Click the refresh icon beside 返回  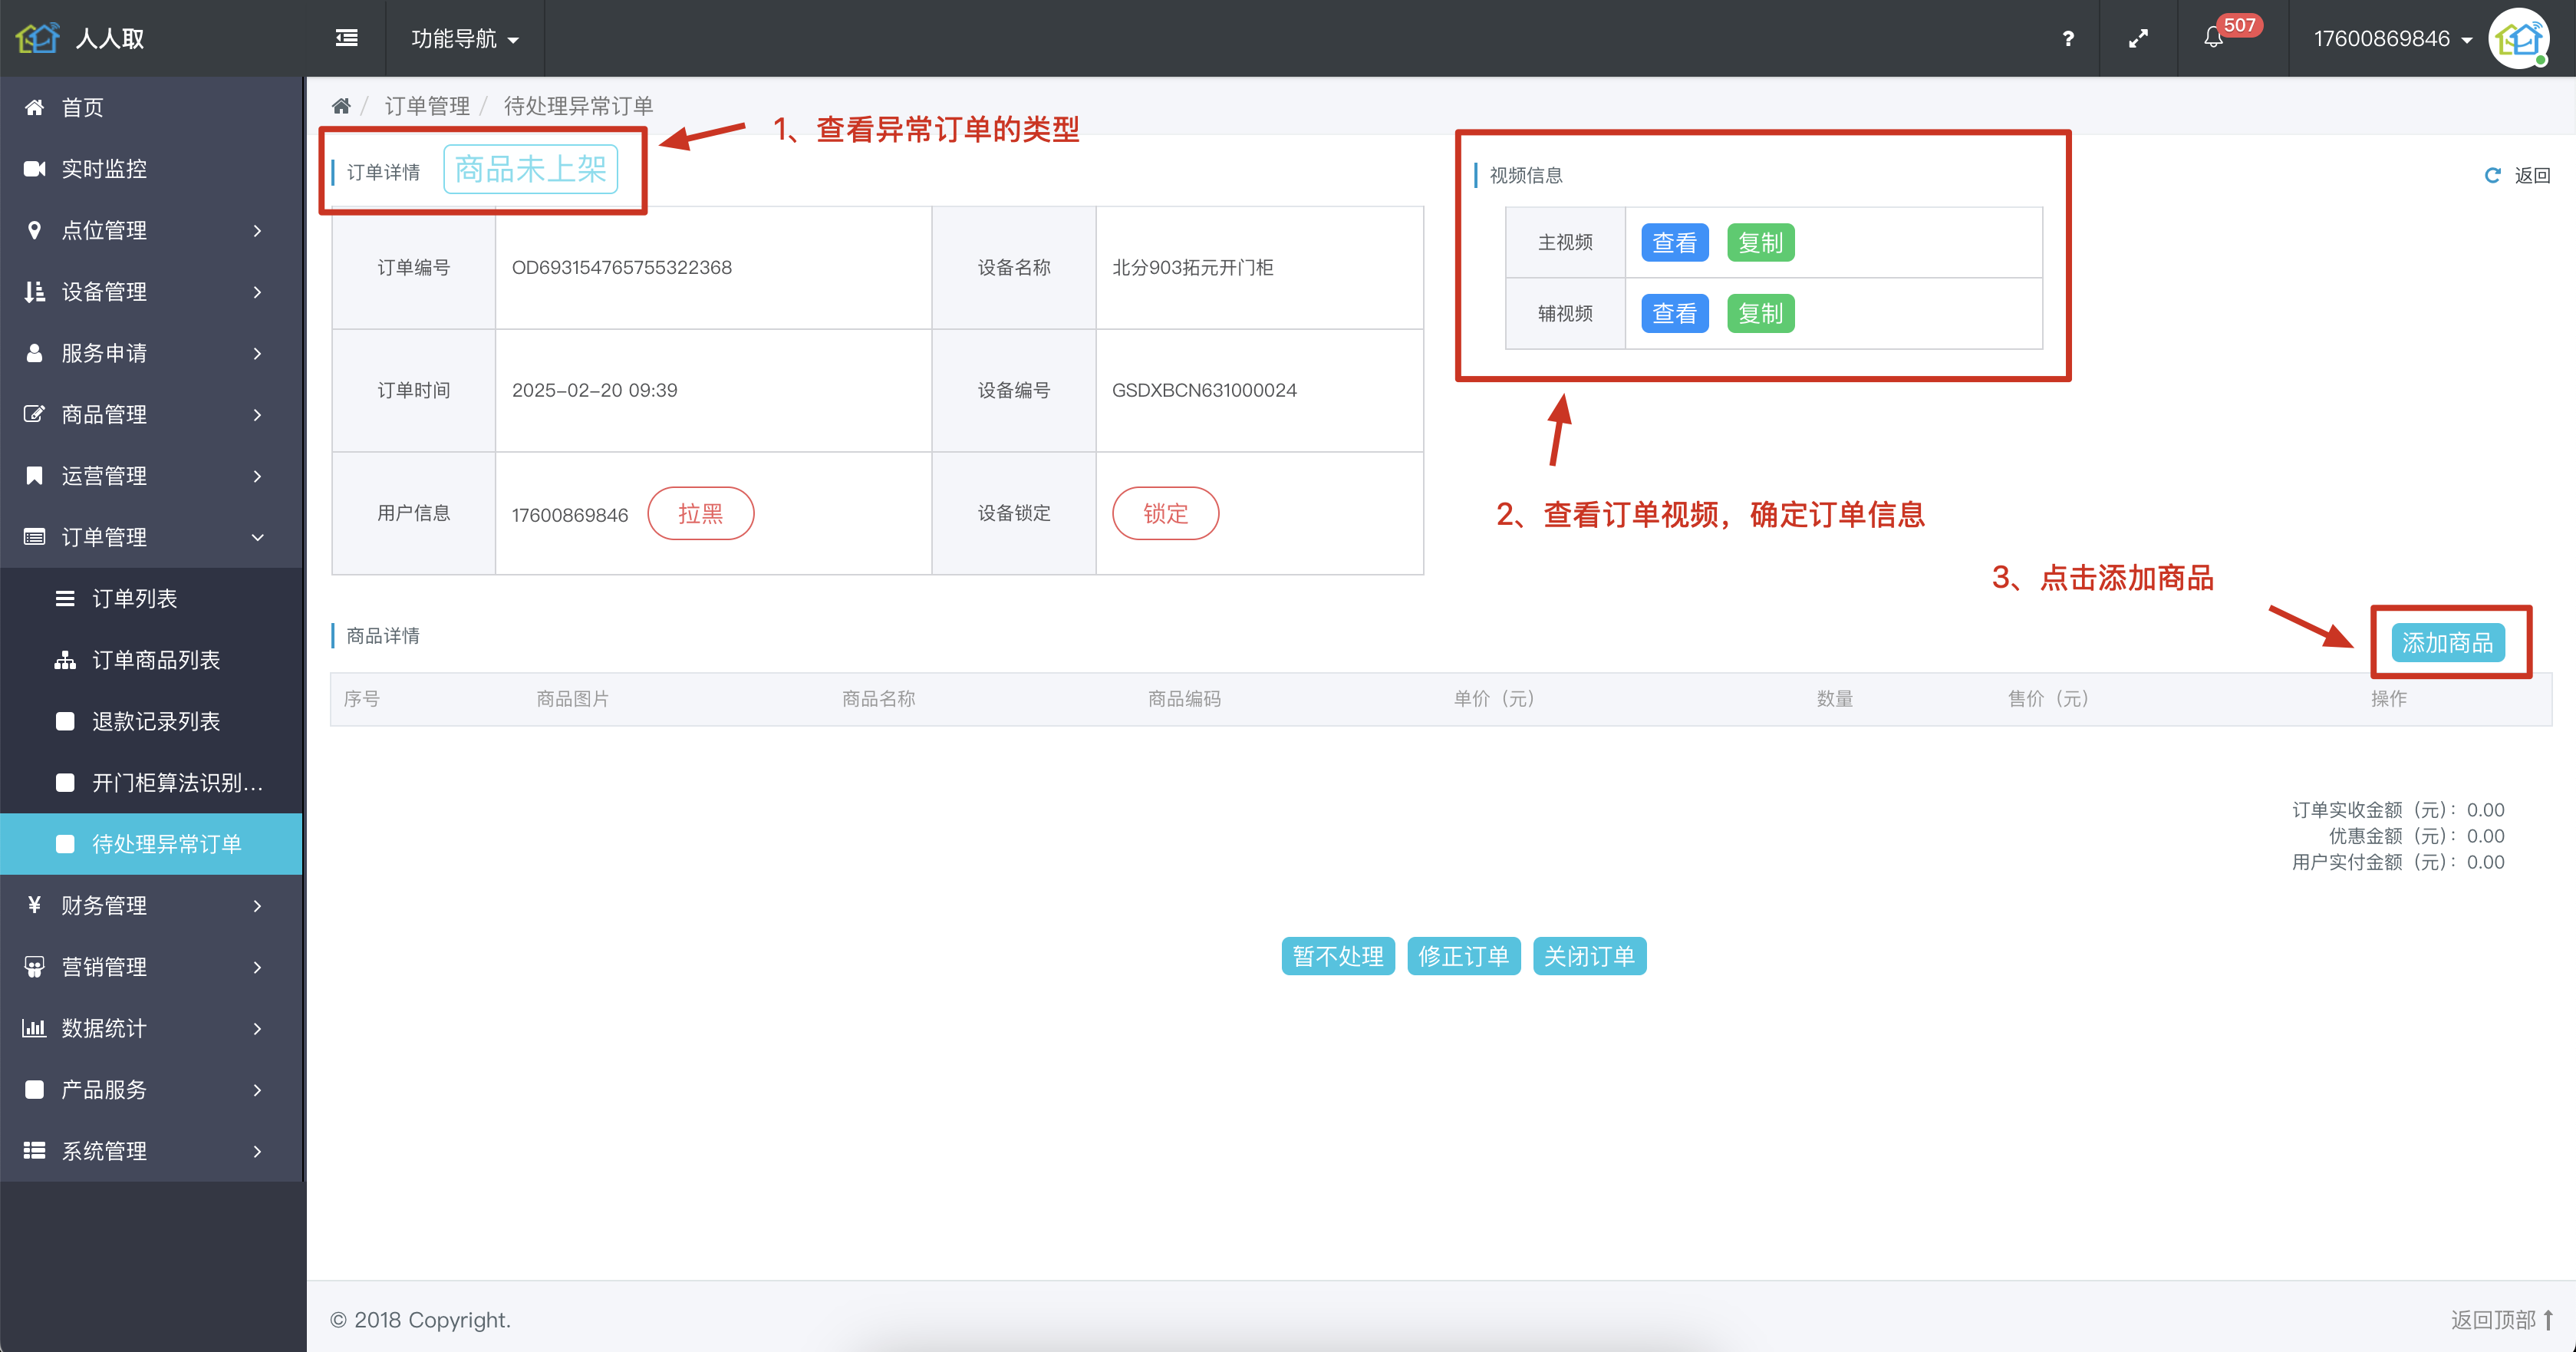point(2493,175)
